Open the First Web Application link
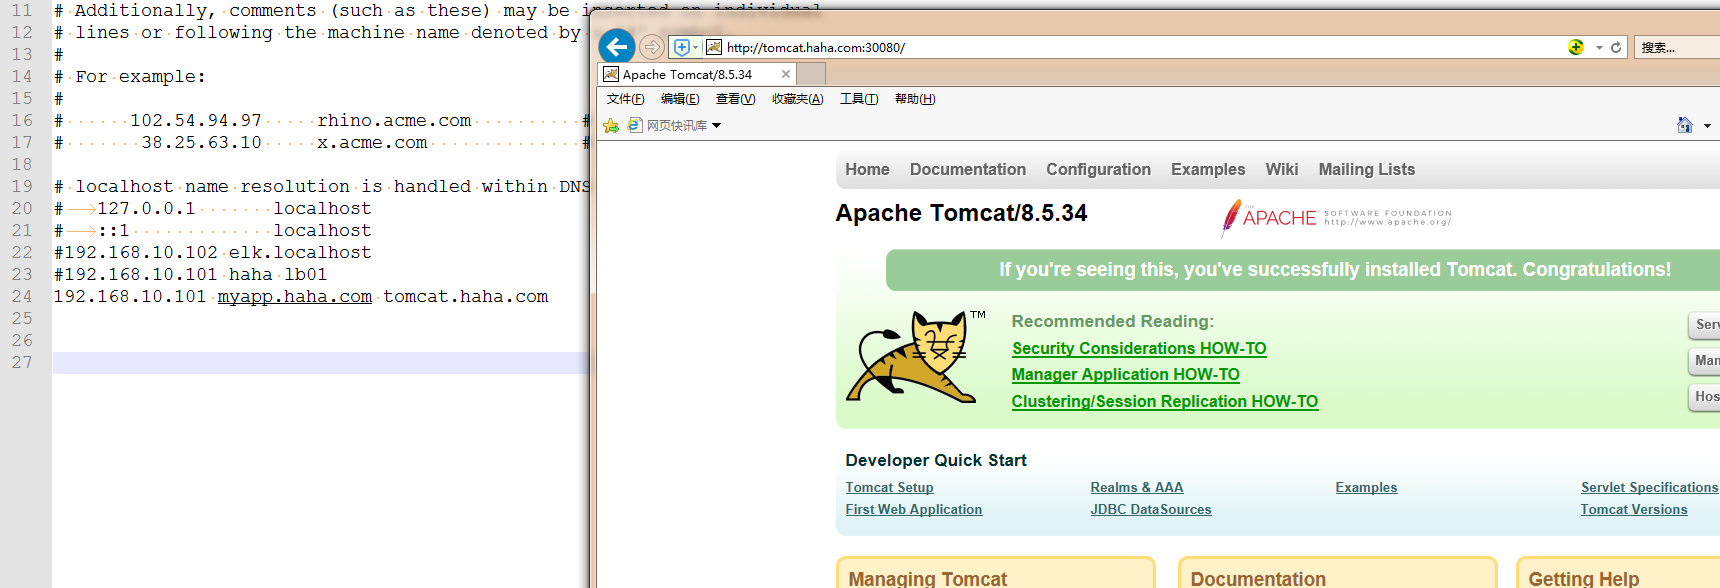Image resolution: width=1720 pixels, height=588 pixels. (913, 509)
